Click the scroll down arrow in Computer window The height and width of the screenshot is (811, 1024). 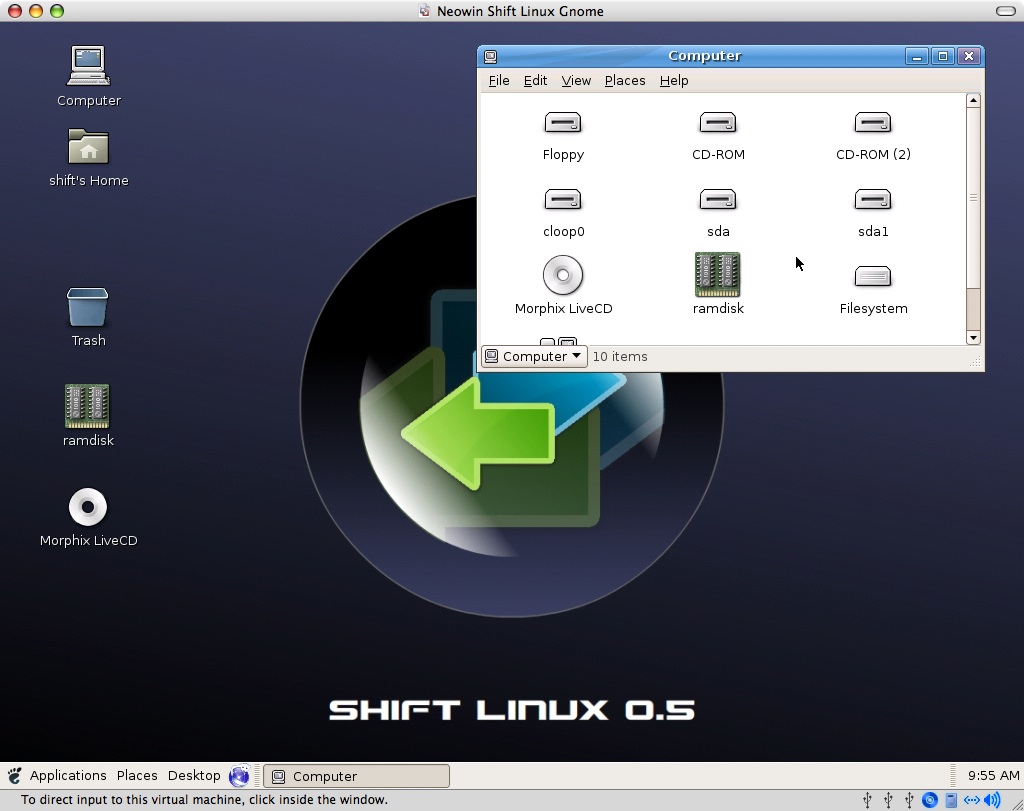(x=973, y=338)
